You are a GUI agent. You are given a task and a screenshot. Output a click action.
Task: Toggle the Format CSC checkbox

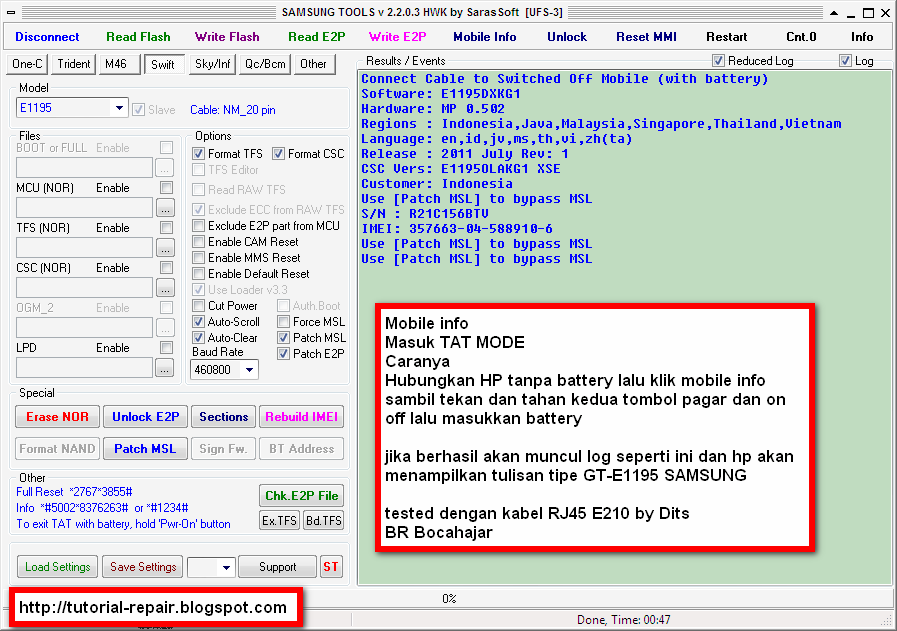[x=279, y=154]
